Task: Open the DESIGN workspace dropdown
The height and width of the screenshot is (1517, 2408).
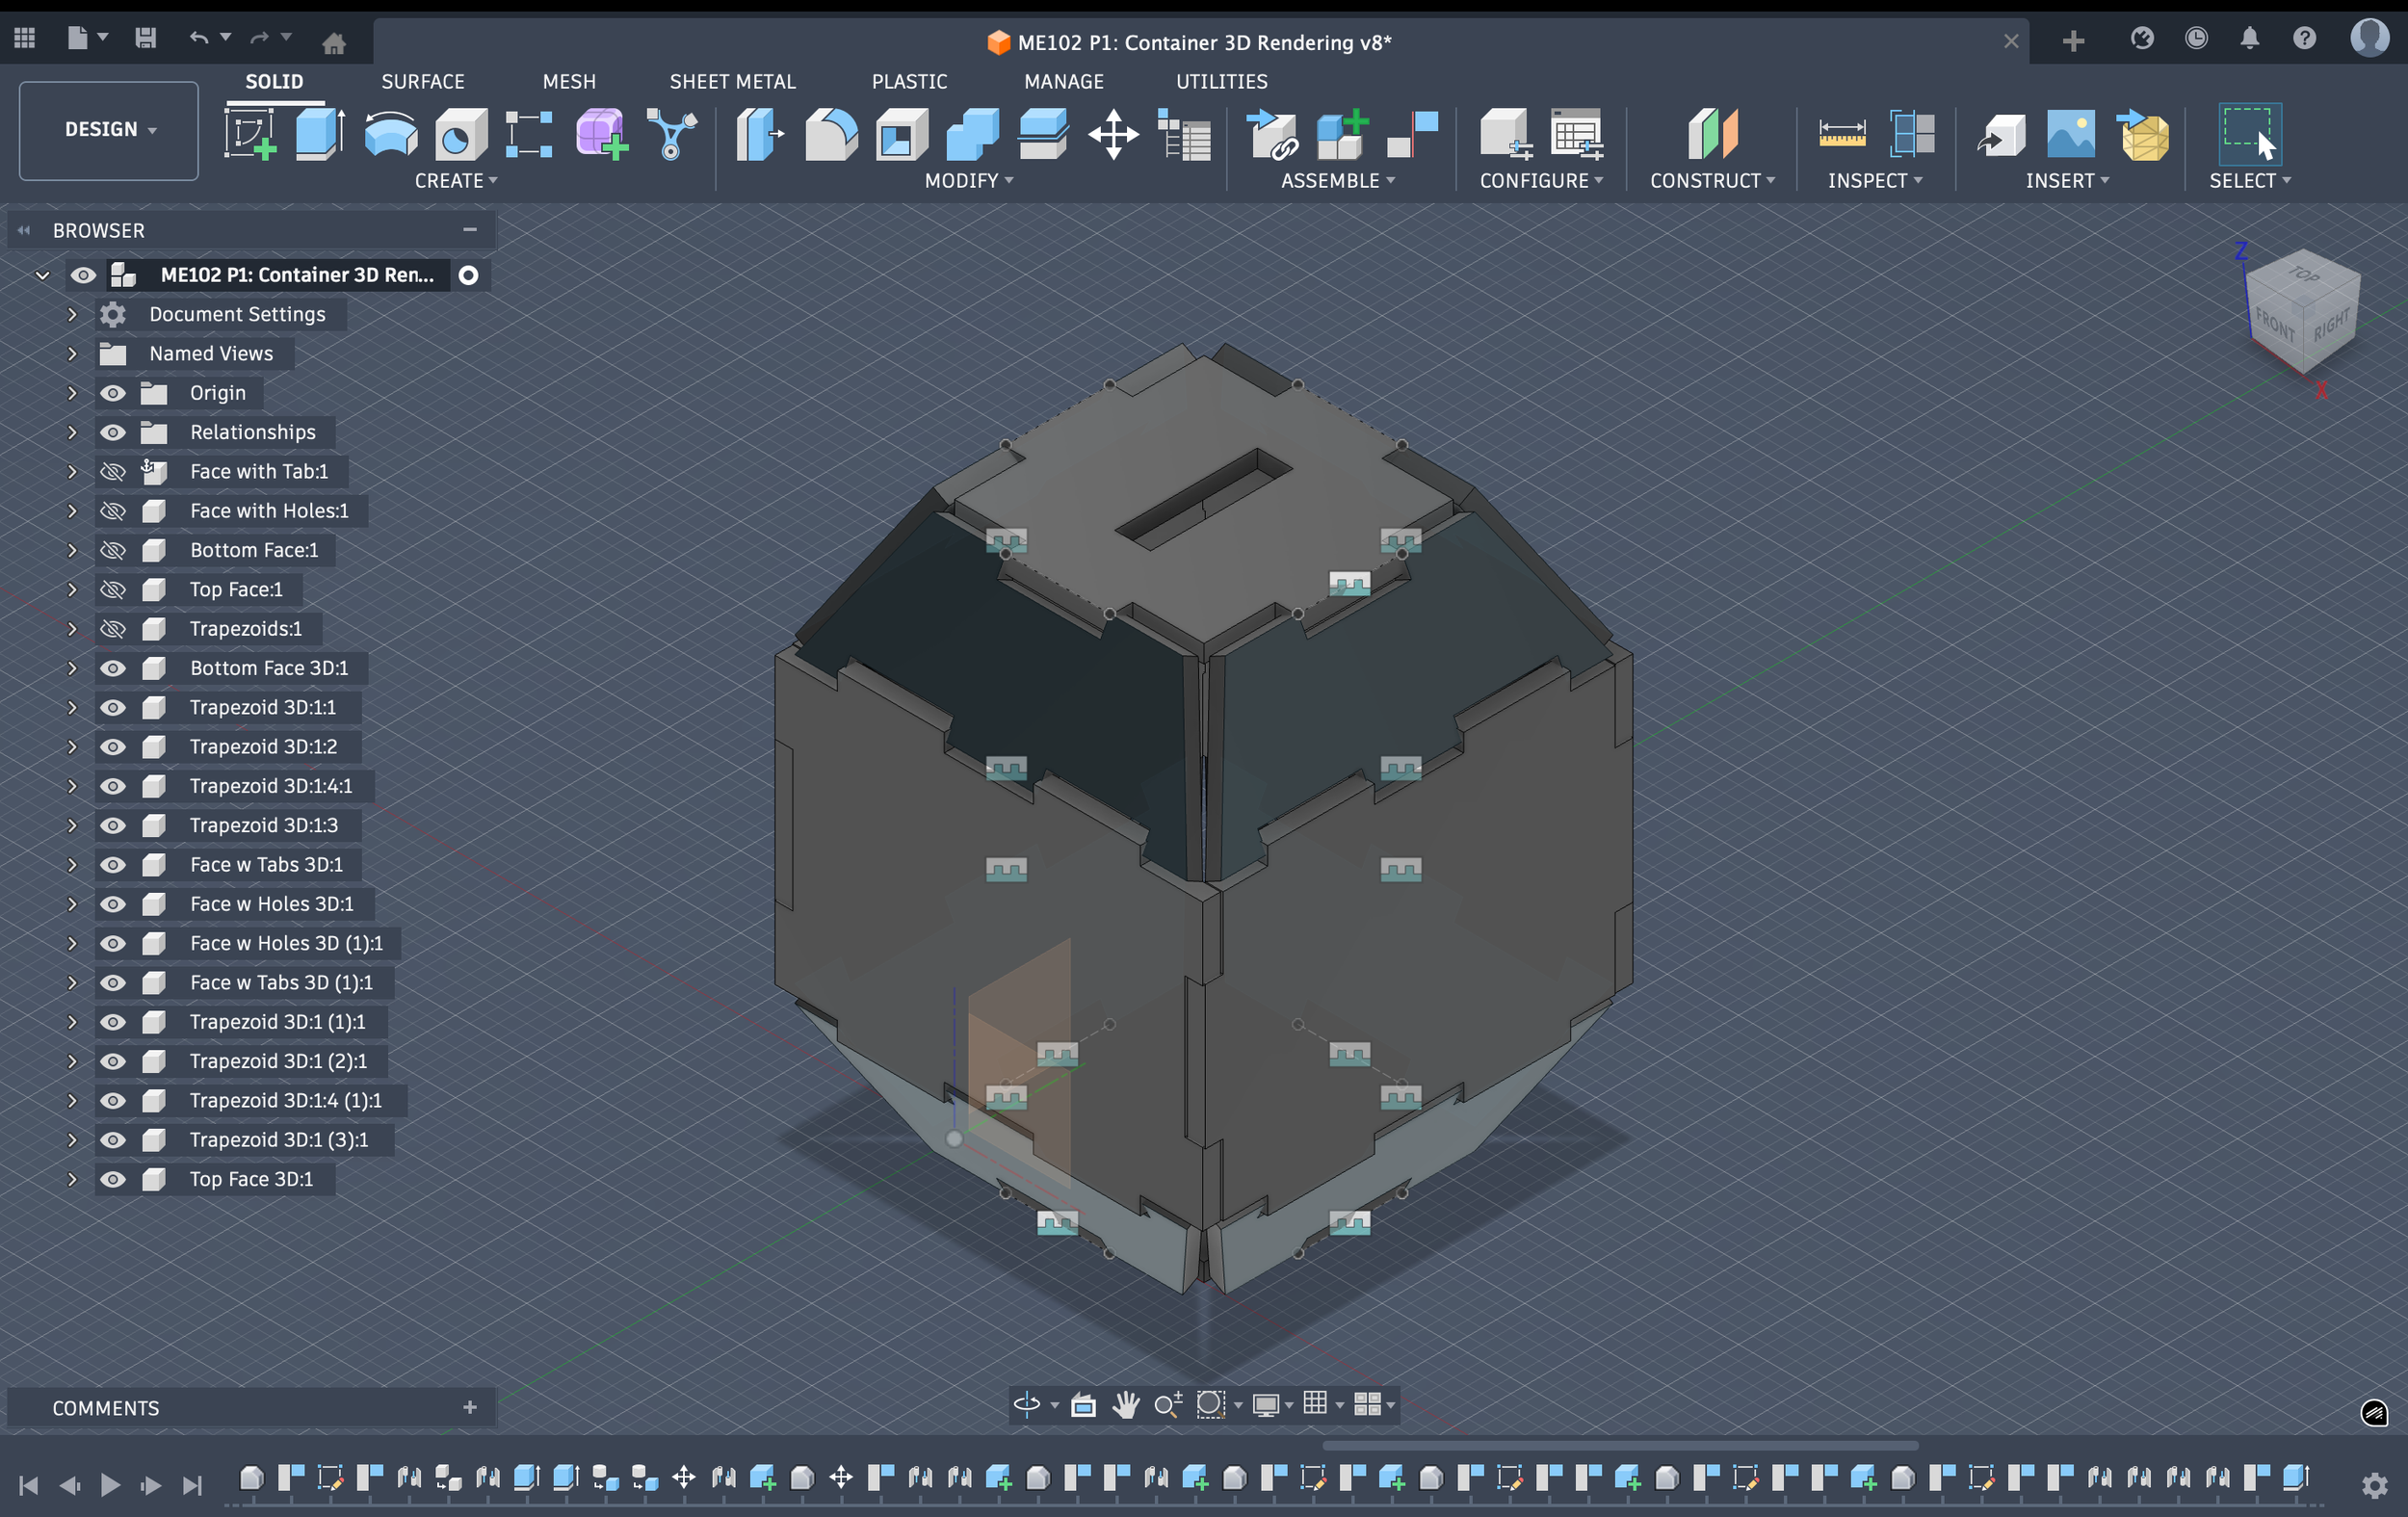Action: tap(109, 130)
